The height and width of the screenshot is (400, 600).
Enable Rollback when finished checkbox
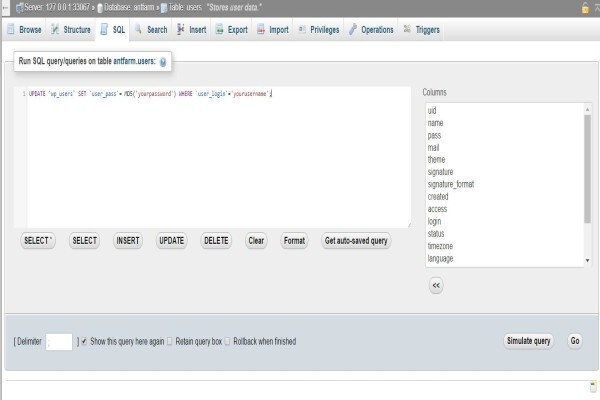(228, 341)
